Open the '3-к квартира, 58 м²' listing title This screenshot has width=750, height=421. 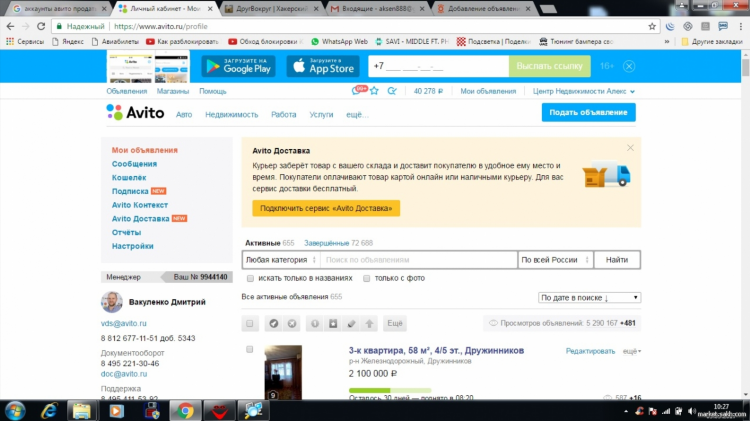click(436, 351)
